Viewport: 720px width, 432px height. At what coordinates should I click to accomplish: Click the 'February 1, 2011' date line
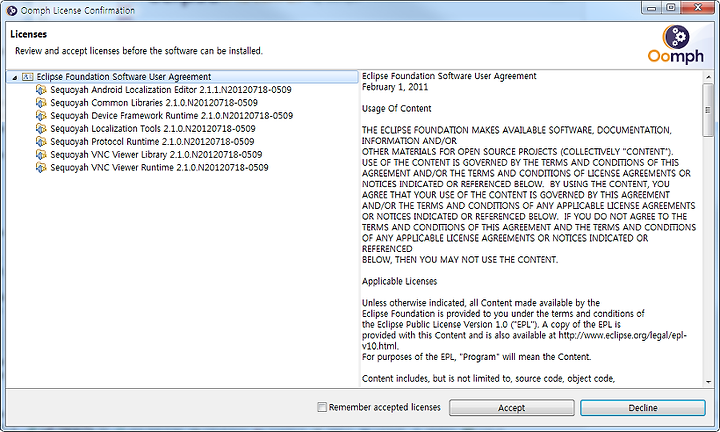click(395, 87)
